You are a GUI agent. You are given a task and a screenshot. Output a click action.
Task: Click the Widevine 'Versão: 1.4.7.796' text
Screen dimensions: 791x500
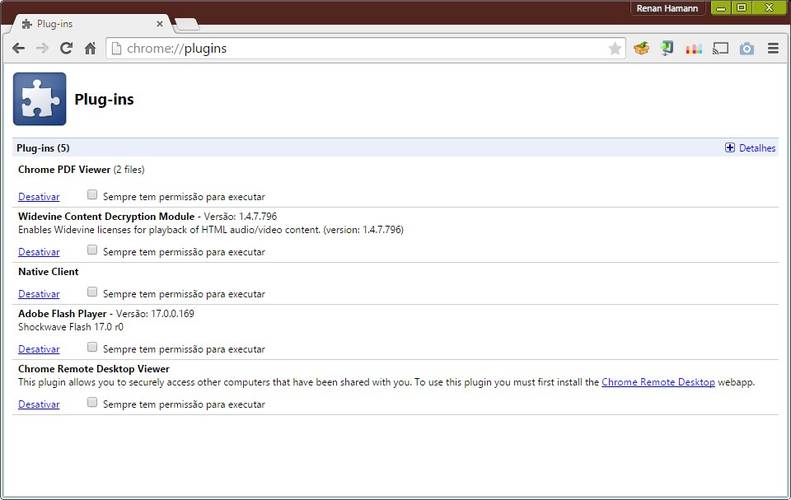tap(240, 216)
